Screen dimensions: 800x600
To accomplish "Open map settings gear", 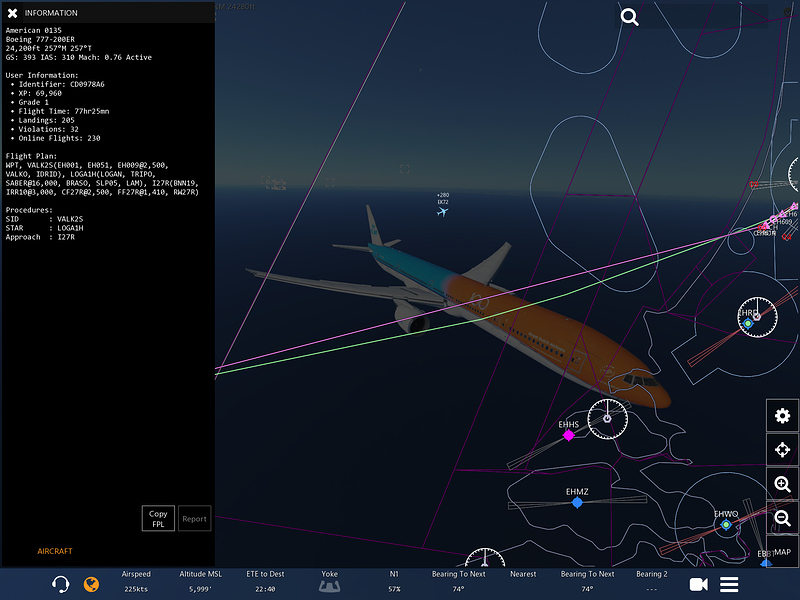I will click(782, 416).
